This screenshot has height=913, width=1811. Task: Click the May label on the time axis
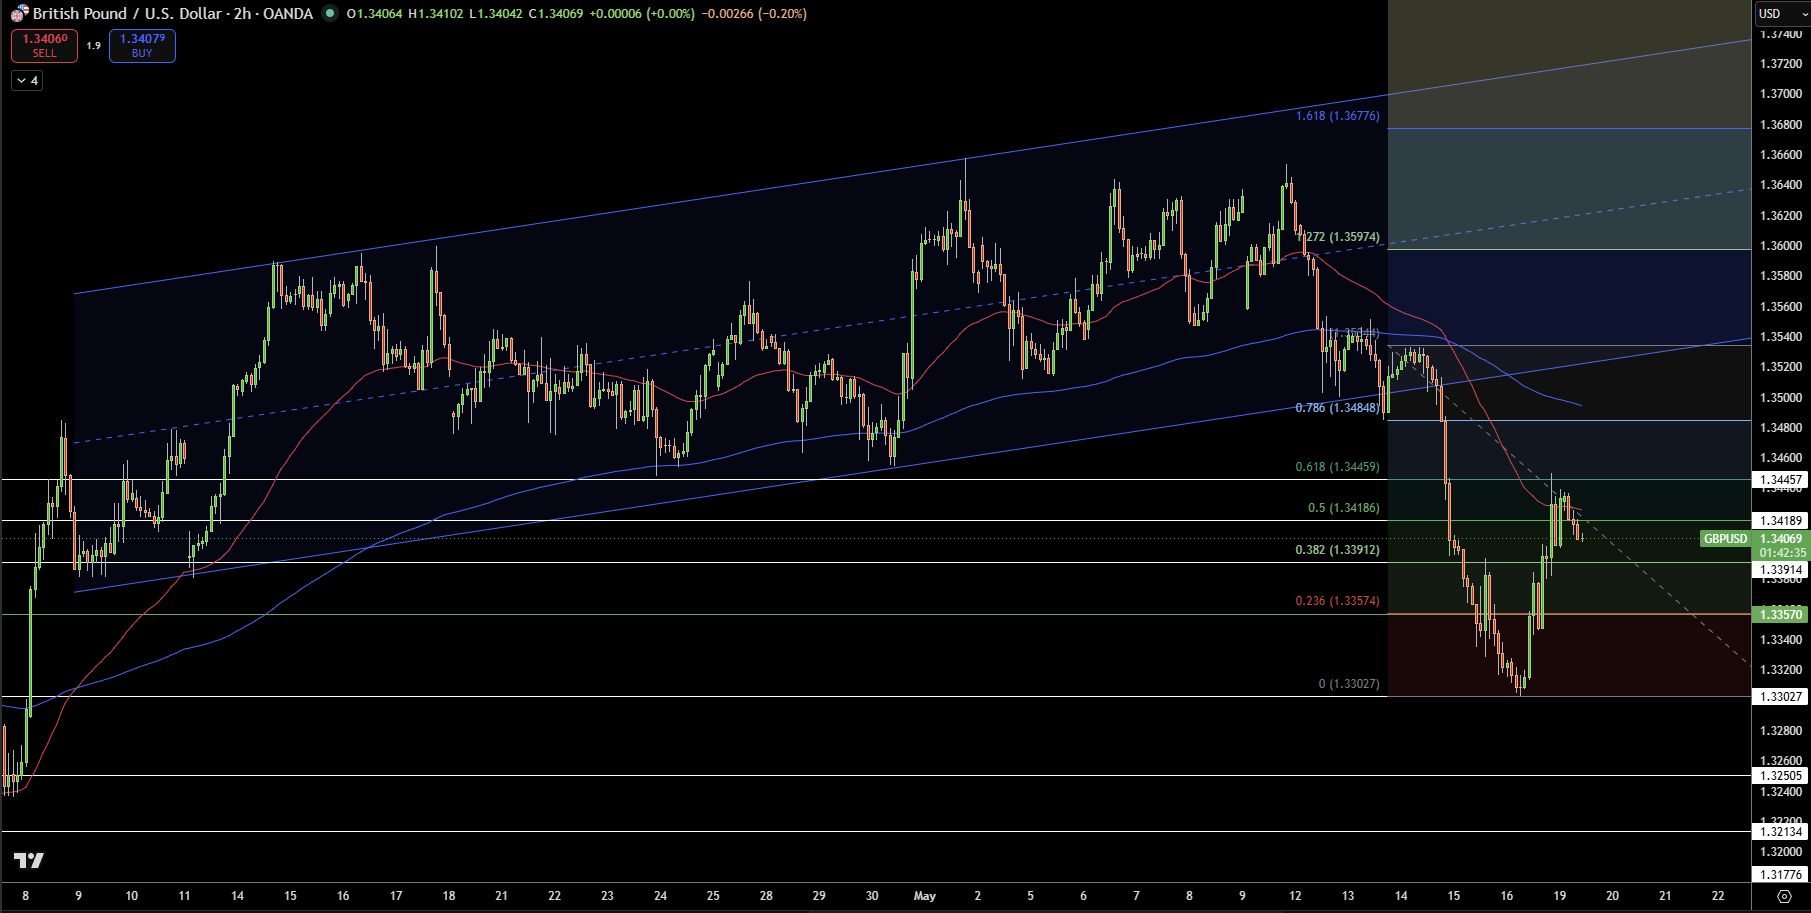(924, 896)
